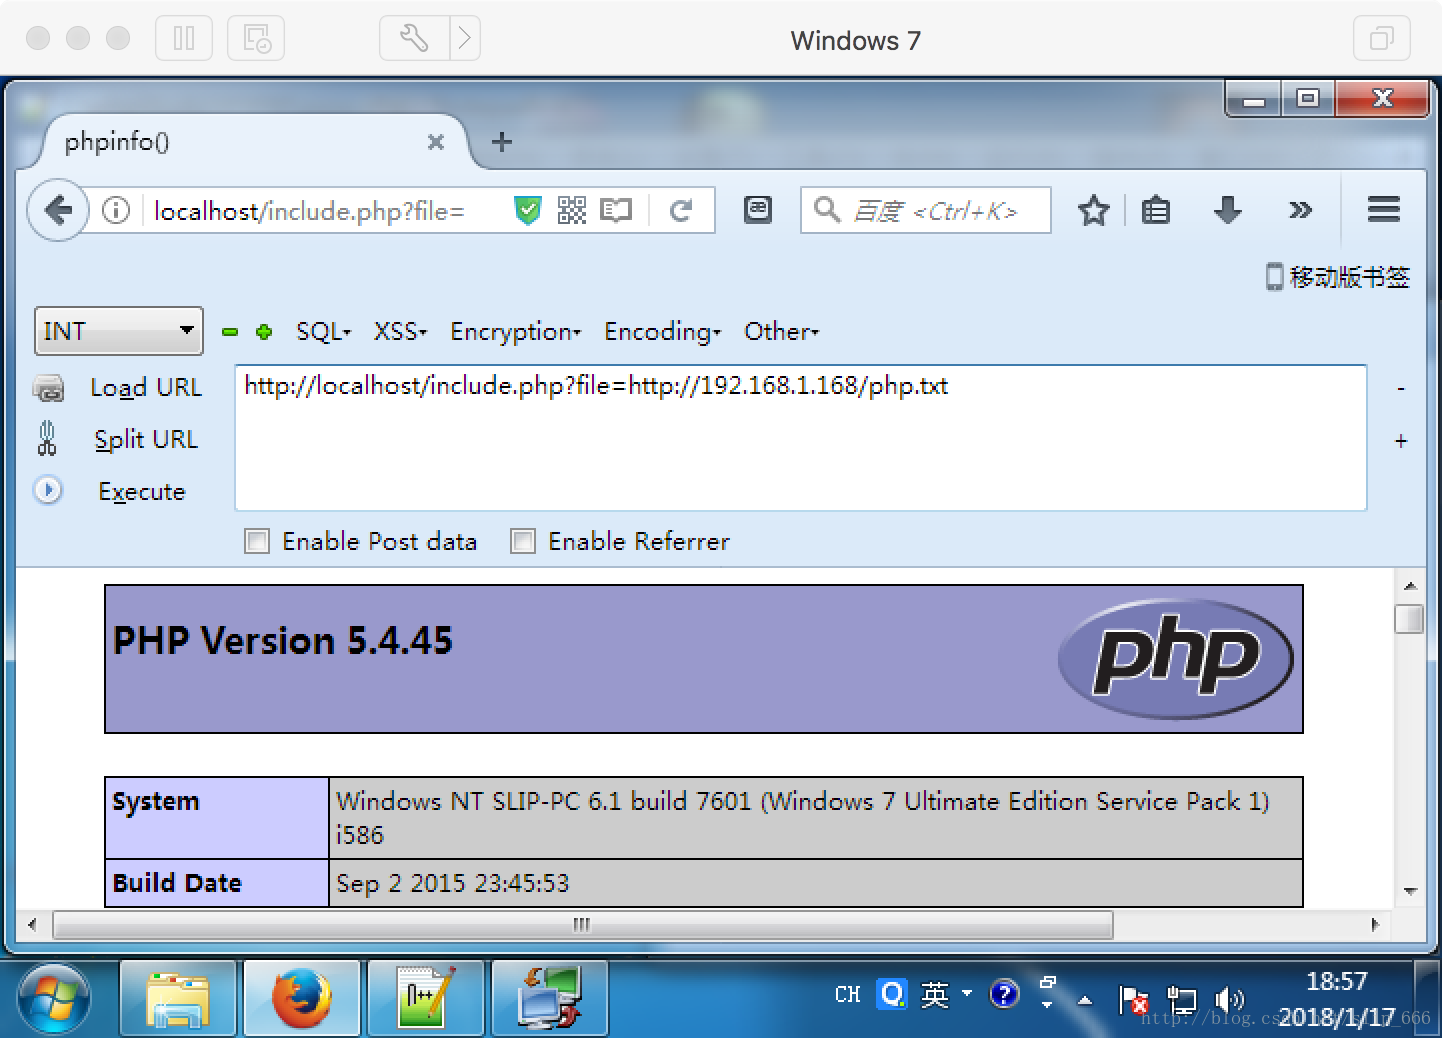Open the QR code icon in address bar
This screenshot has height=1038, width=1442.
[x=571, y=210]
